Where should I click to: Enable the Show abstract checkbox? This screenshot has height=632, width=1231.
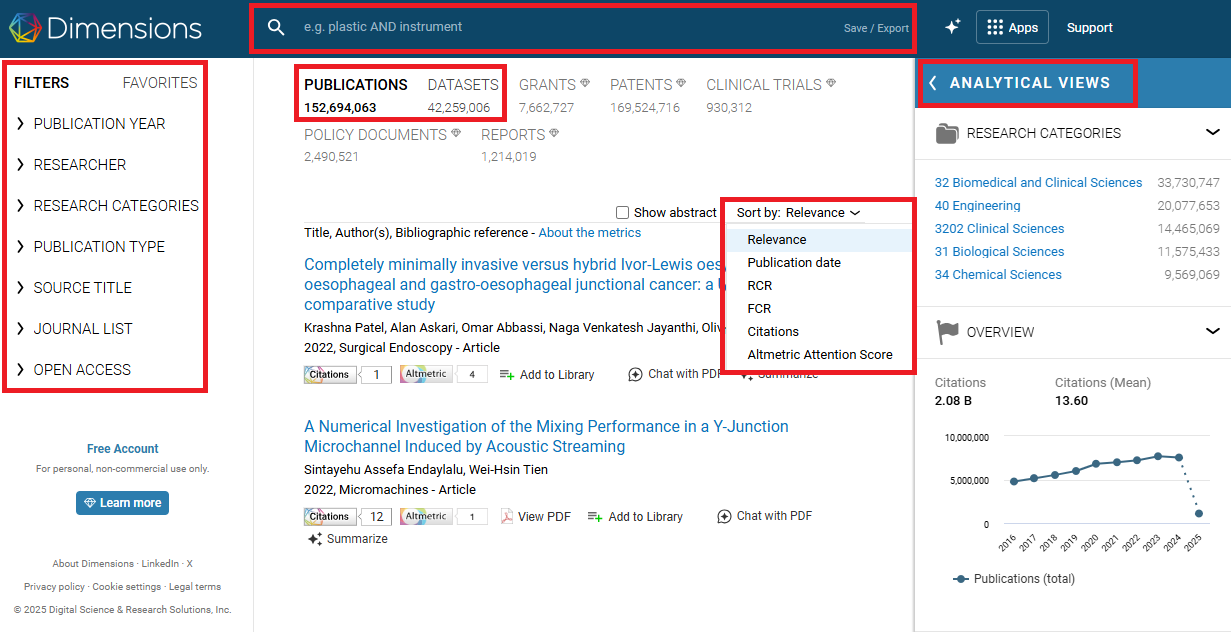coord(623,212)
